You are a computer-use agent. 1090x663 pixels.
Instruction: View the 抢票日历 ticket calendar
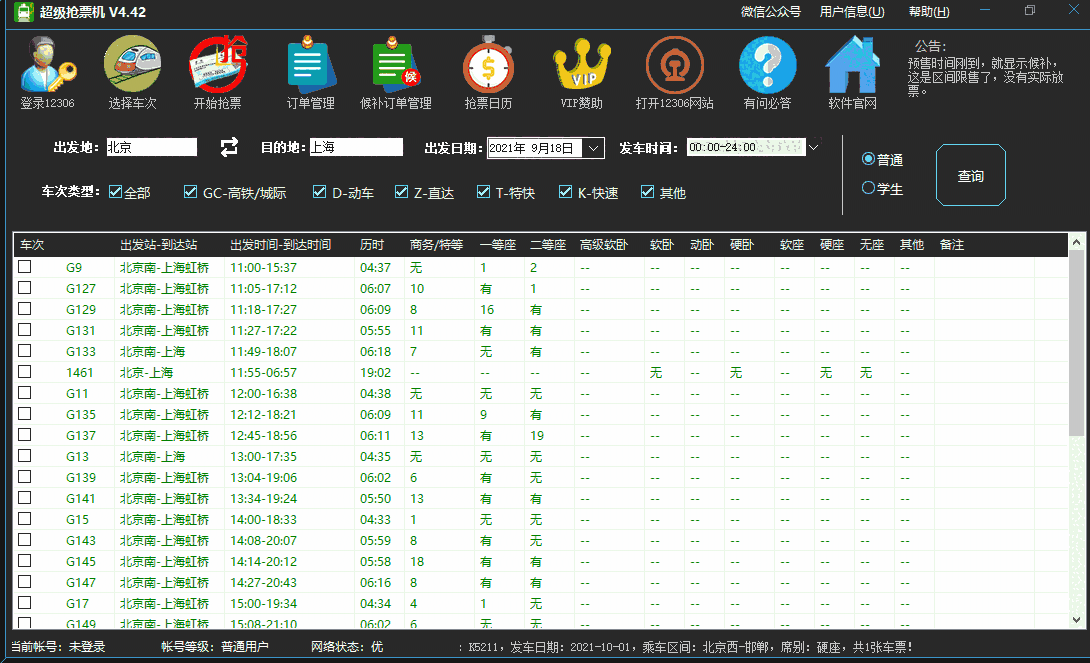click(489, 70)
